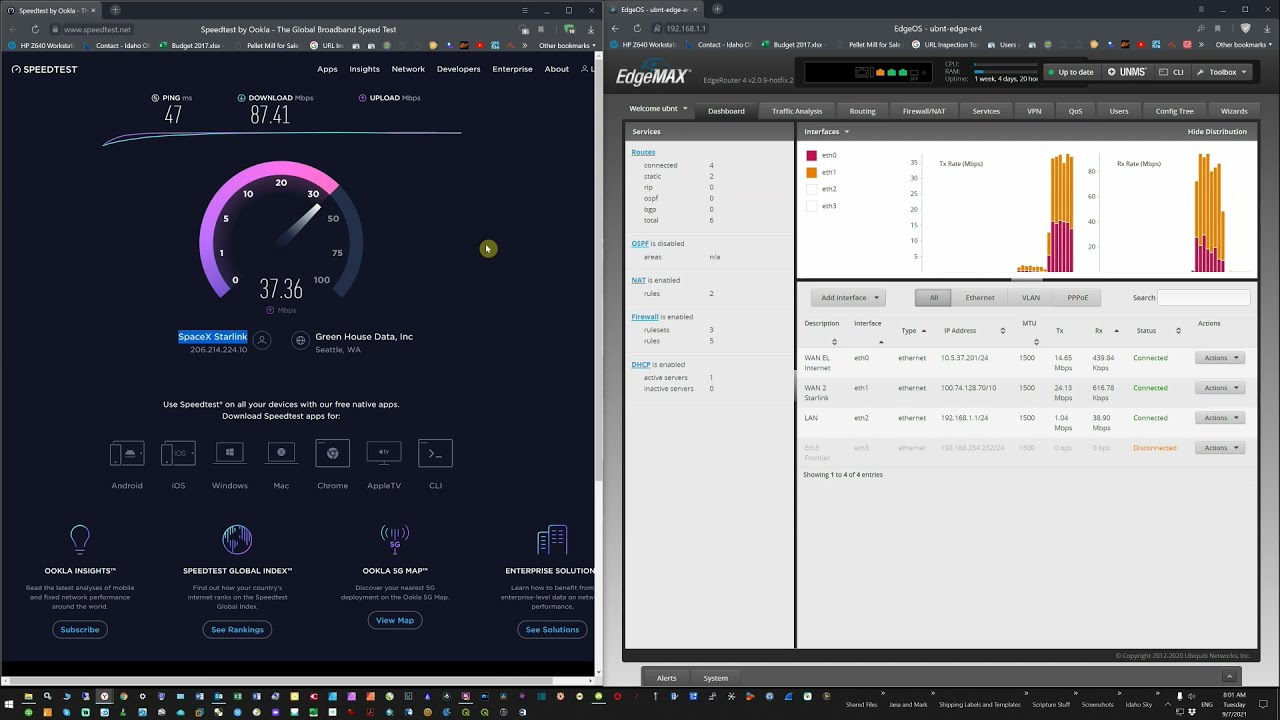Switch to the VPN tab
The width and height of the screenshot is (1280, 720).
point(1035,111)
